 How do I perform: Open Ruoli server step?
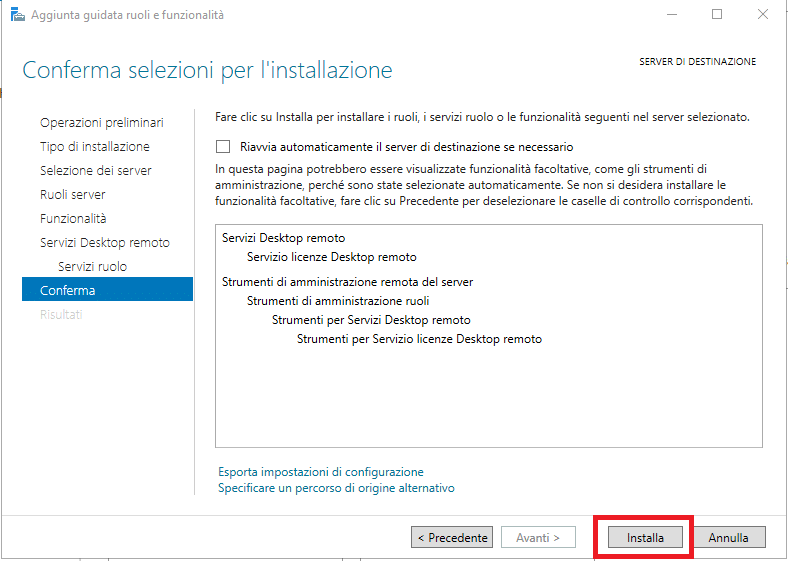pyautogui.click(x=73, y=195)
